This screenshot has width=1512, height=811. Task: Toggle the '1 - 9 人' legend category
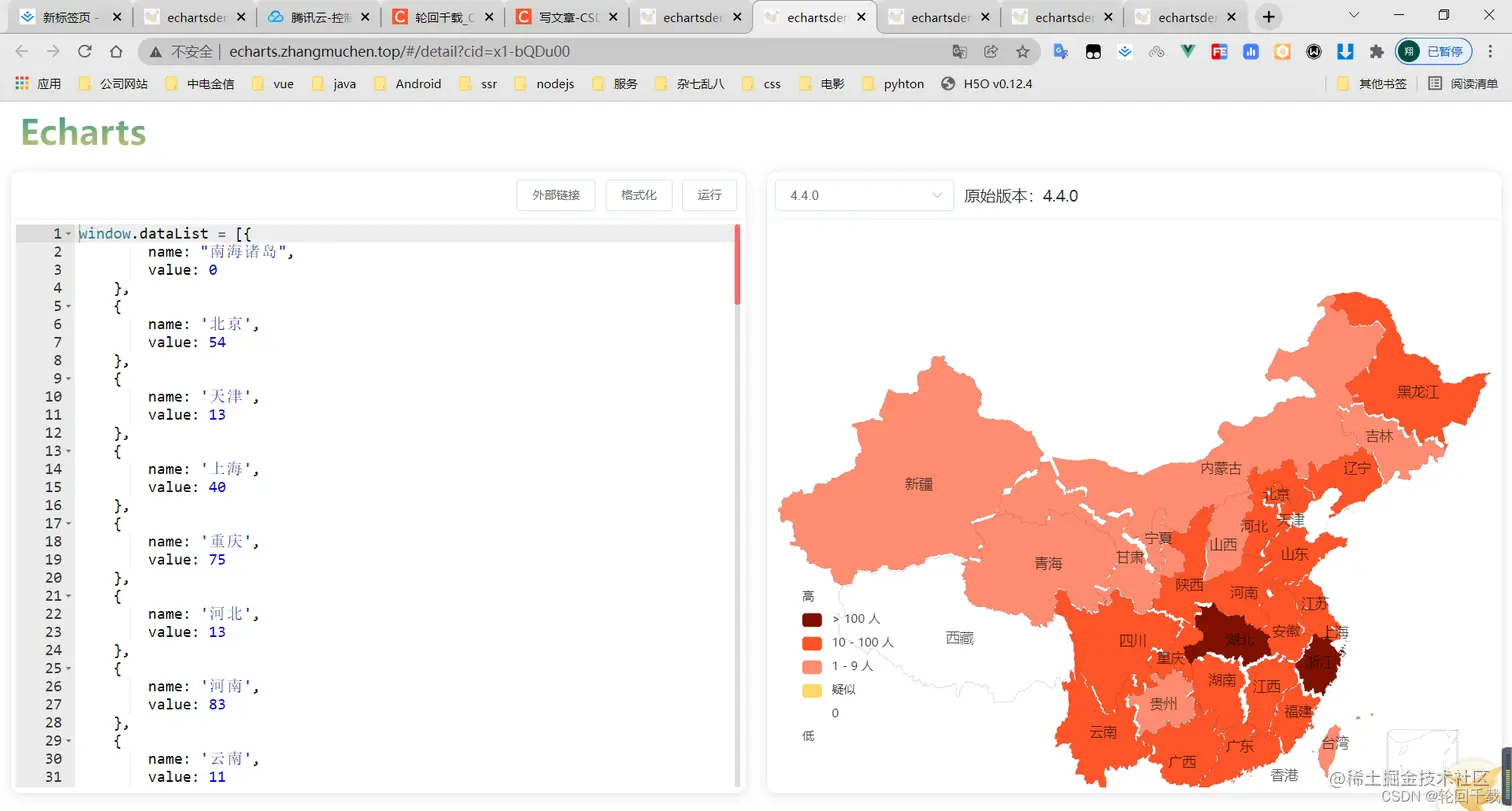(x=838, y=667)
